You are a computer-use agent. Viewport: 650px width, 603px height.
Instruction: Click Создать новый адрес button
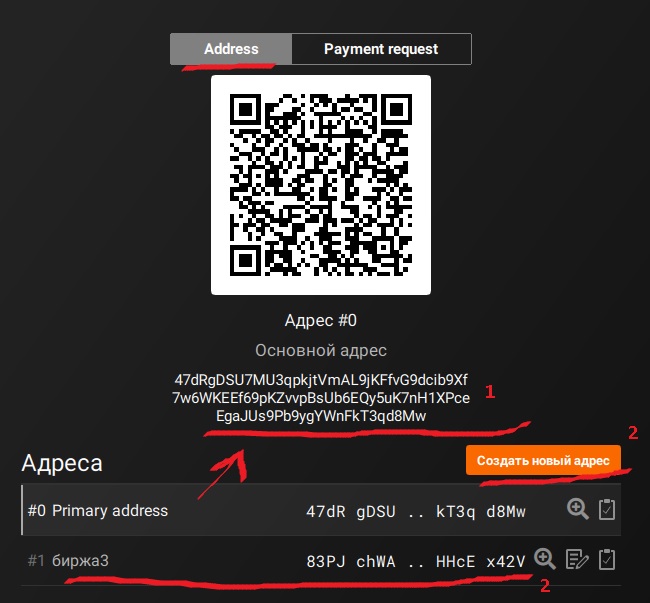543,460
